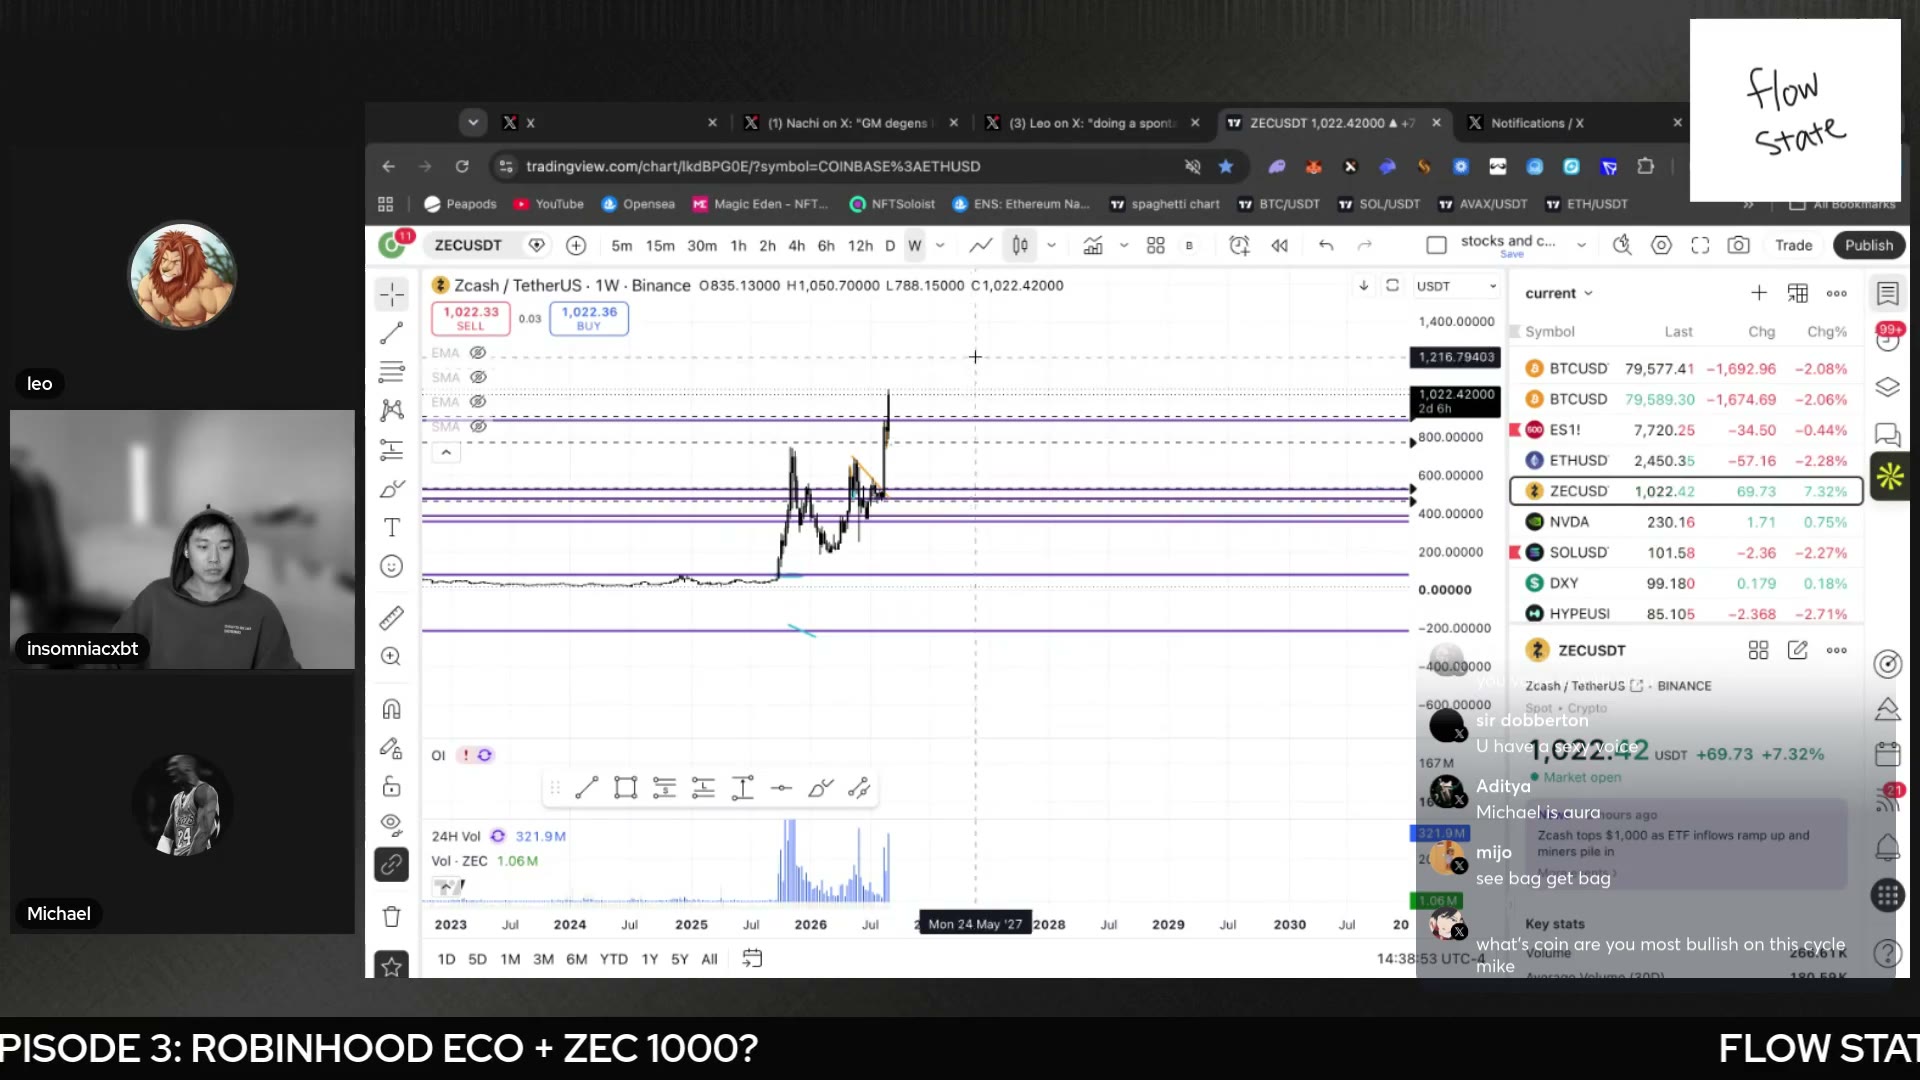Click the browser address bar URL
The image size is (1920, 1080).
[x=753, y=166]
